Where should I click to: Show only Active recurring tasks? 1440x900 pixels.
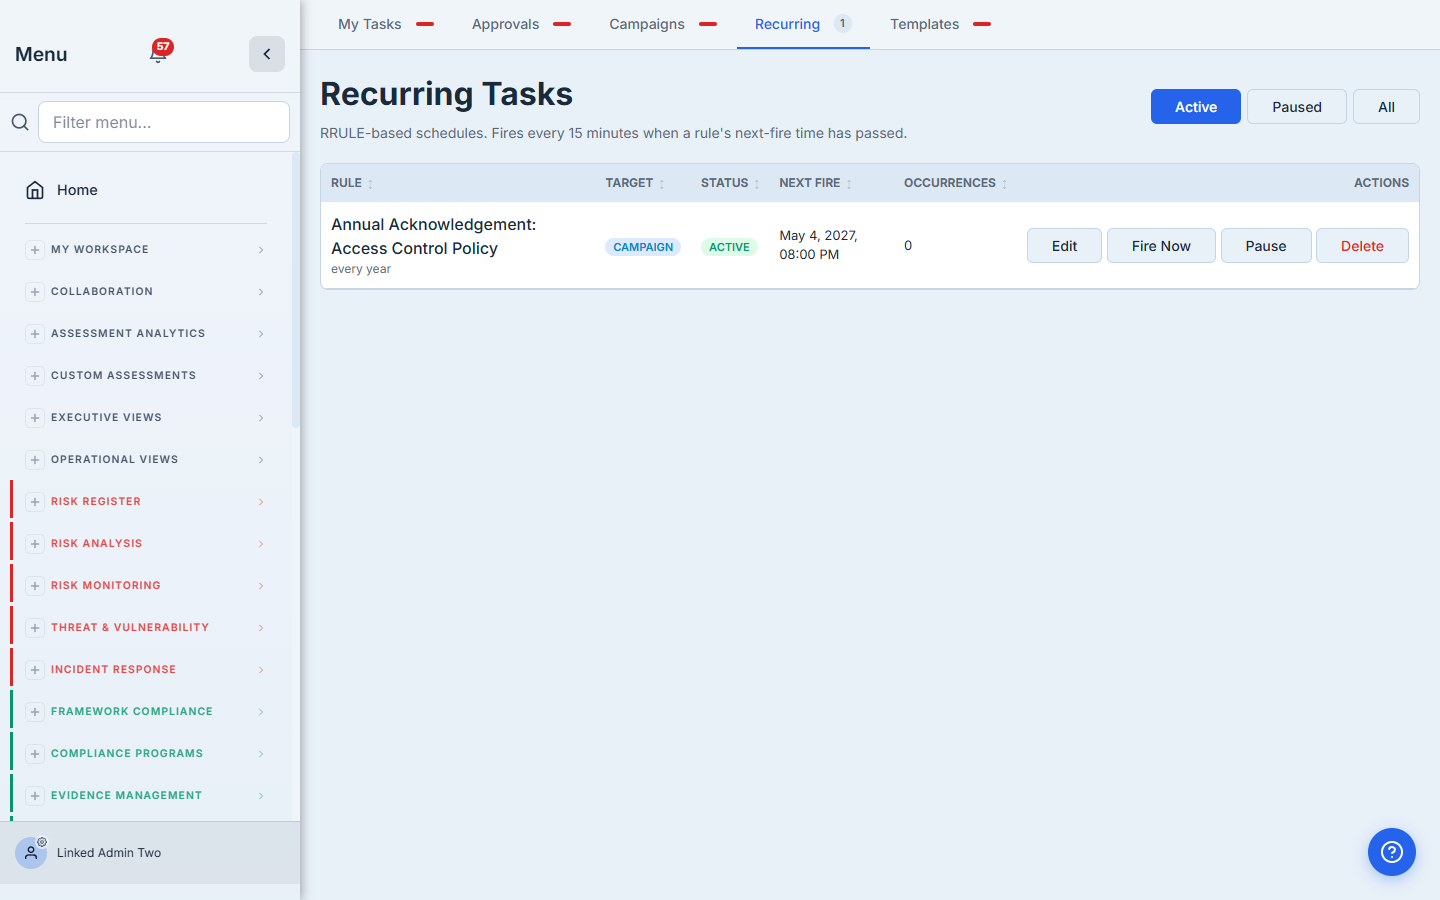tap(1196, 107)
